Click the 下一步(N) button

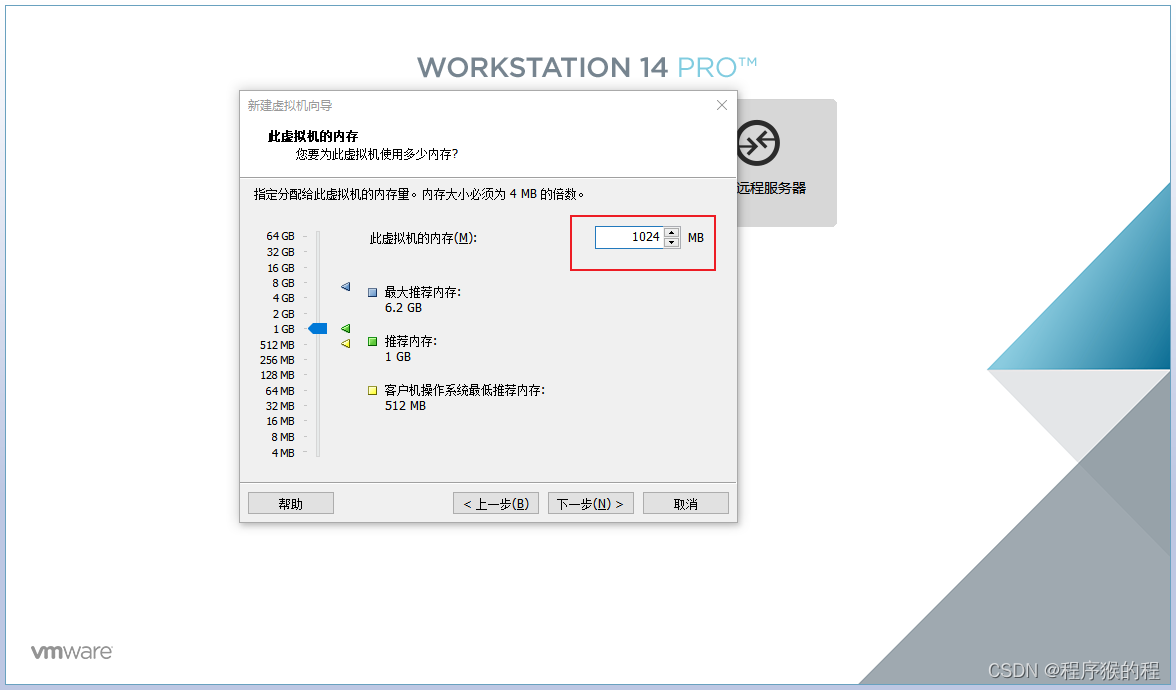click(590, 503)
